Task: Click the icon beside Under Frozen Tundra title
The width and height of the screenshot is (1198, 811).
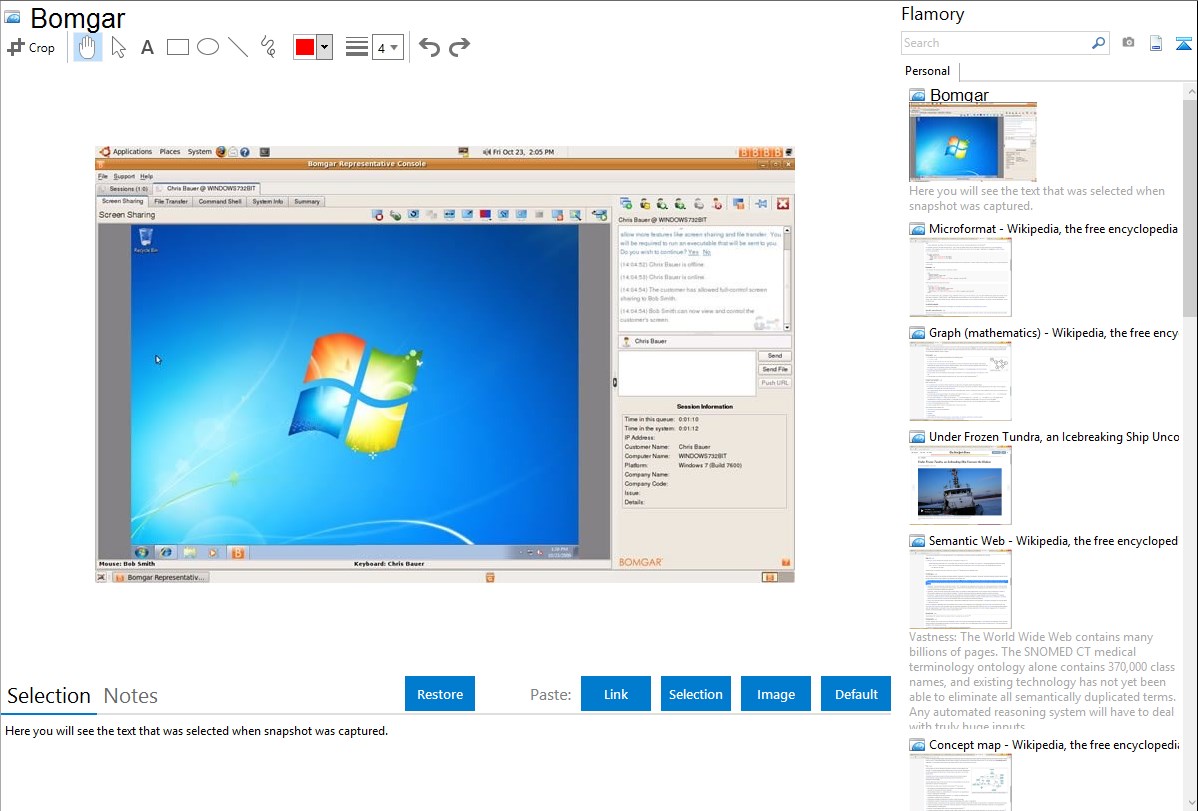Action: tap(917, 436)
